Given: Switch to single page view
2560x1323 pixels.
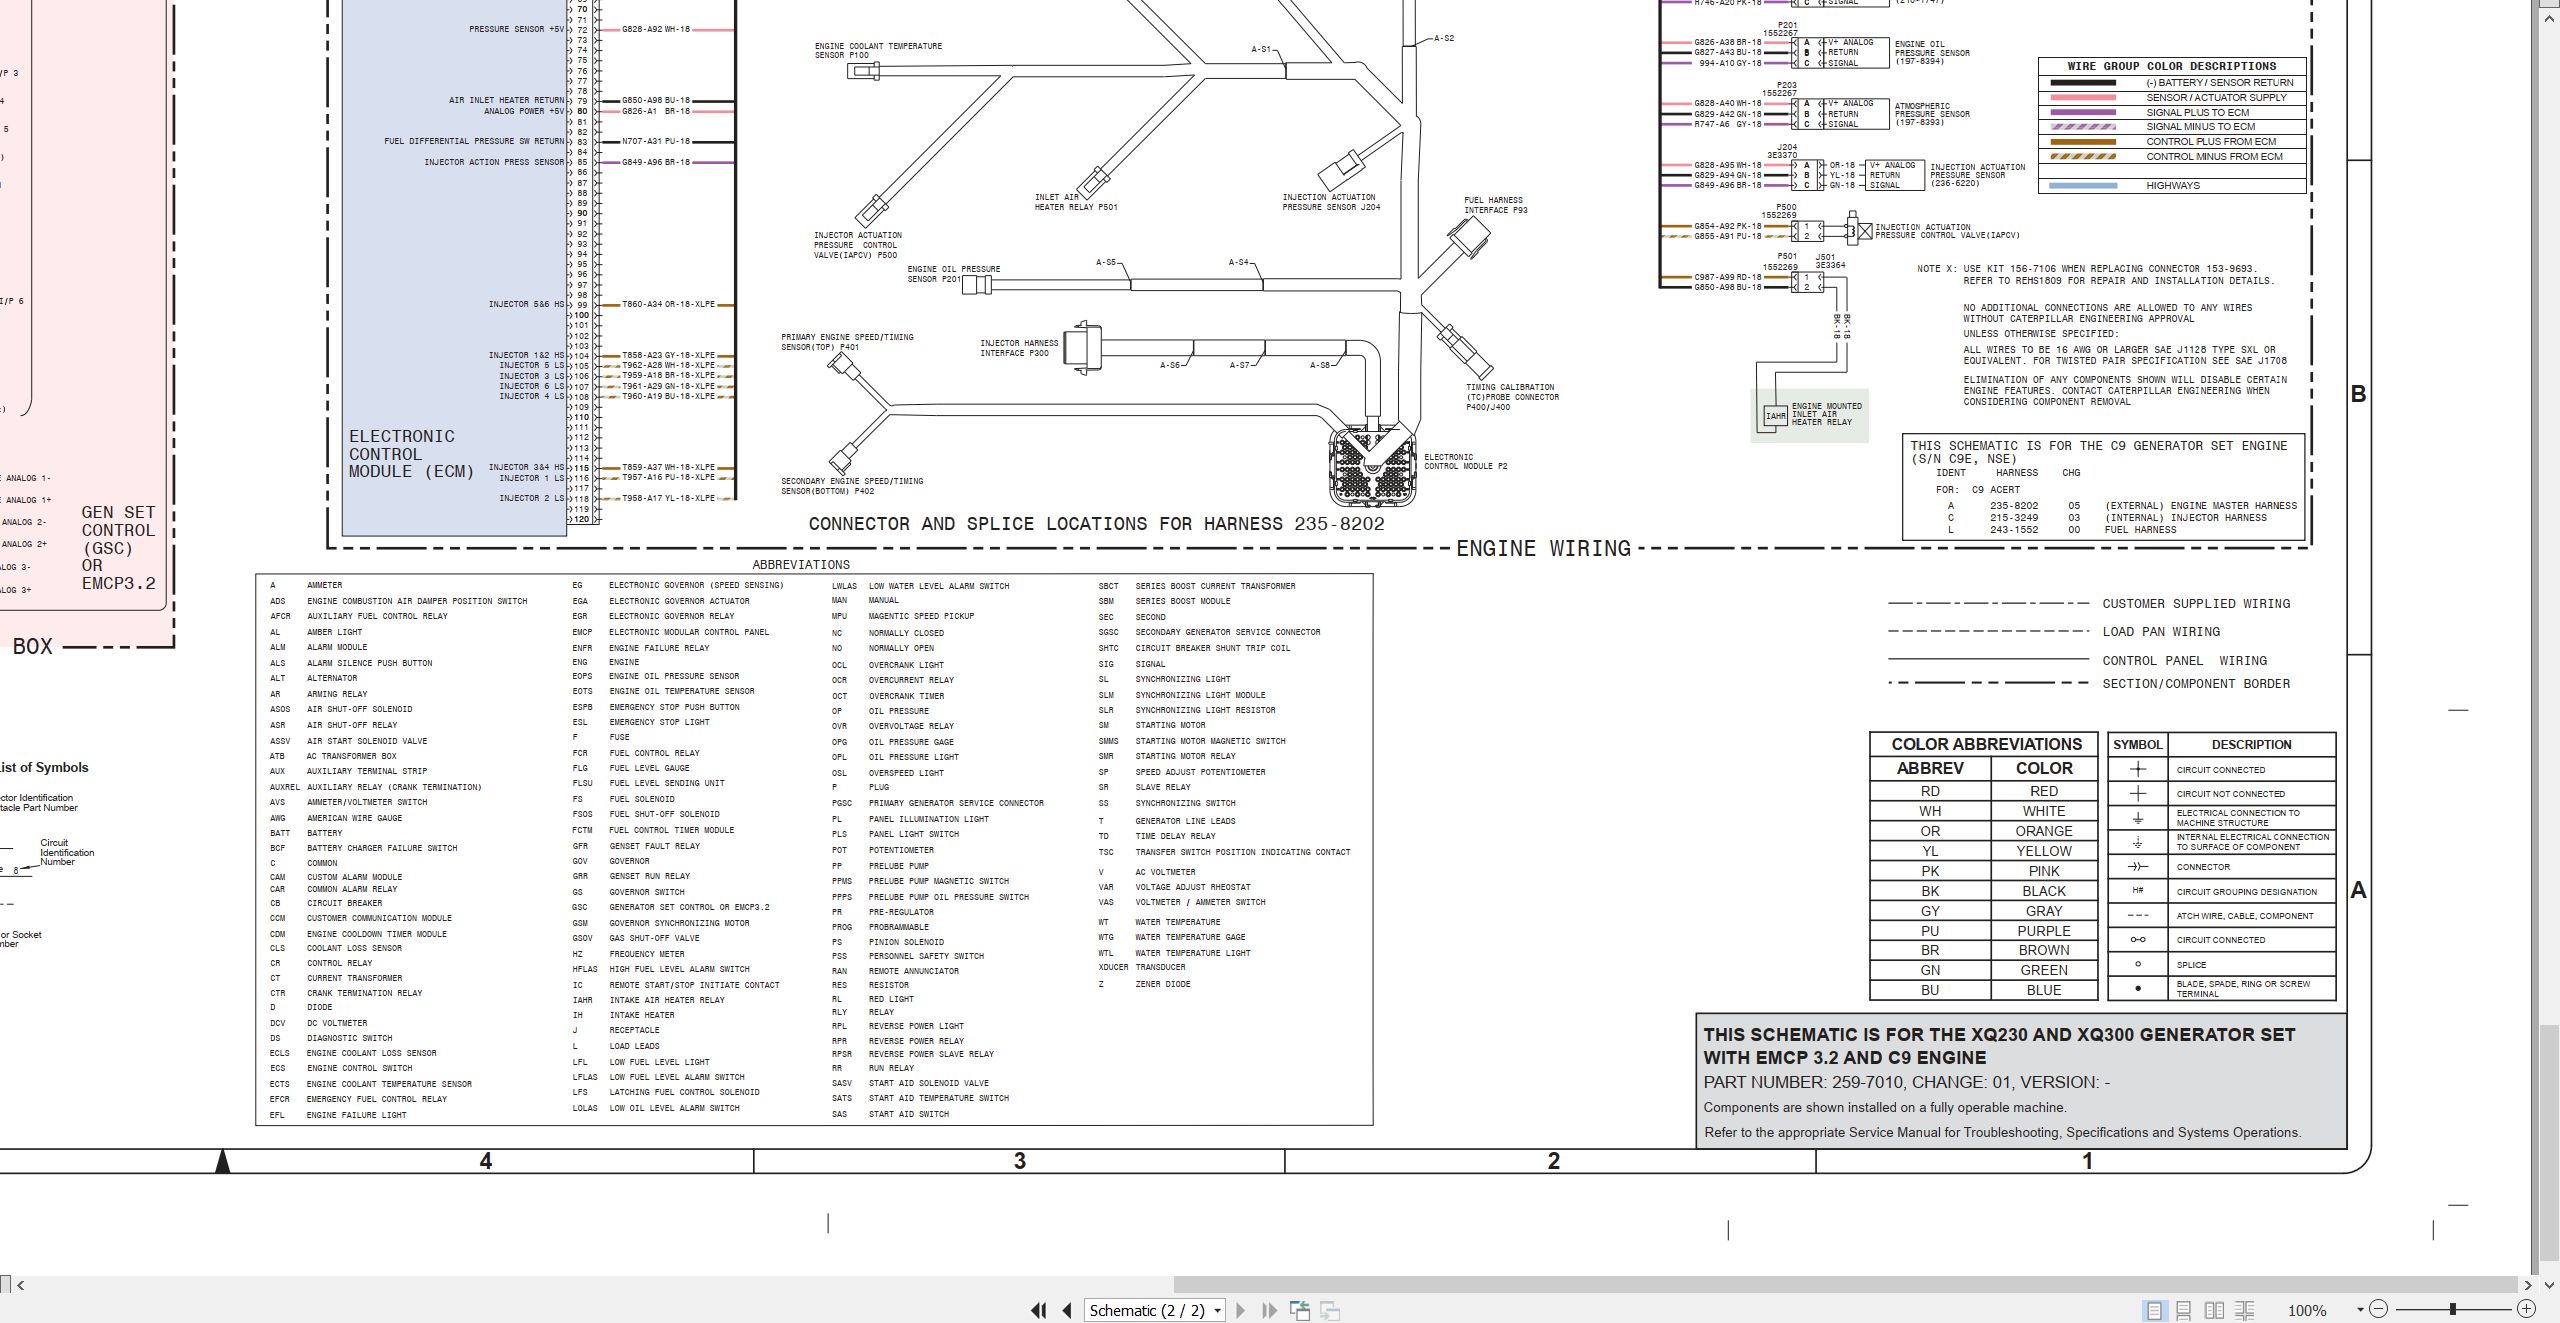Looking at the screenshot, I should (x=2154, y=1310).
